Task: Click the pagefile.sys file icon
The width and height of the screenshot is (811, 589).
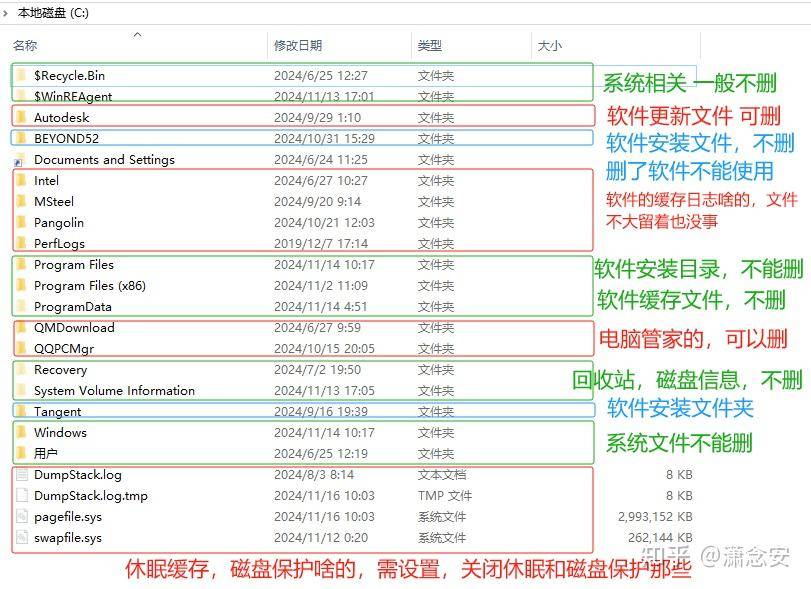Action: (22, 516)
